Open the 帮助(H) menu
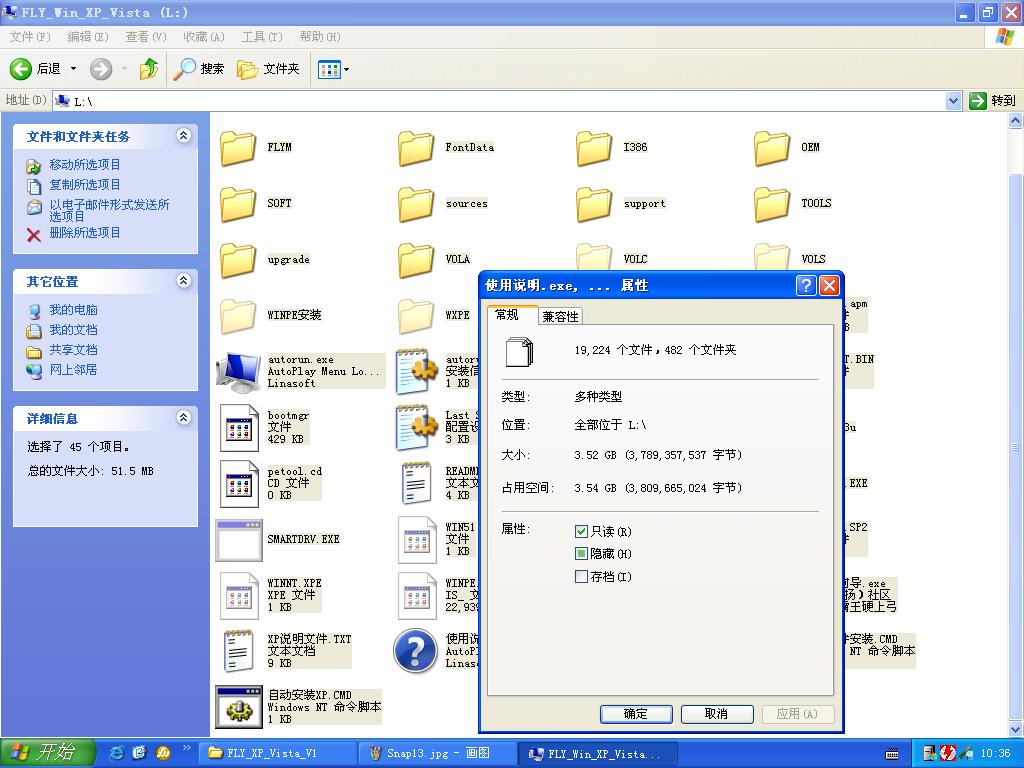 click(x=320, y=37)
